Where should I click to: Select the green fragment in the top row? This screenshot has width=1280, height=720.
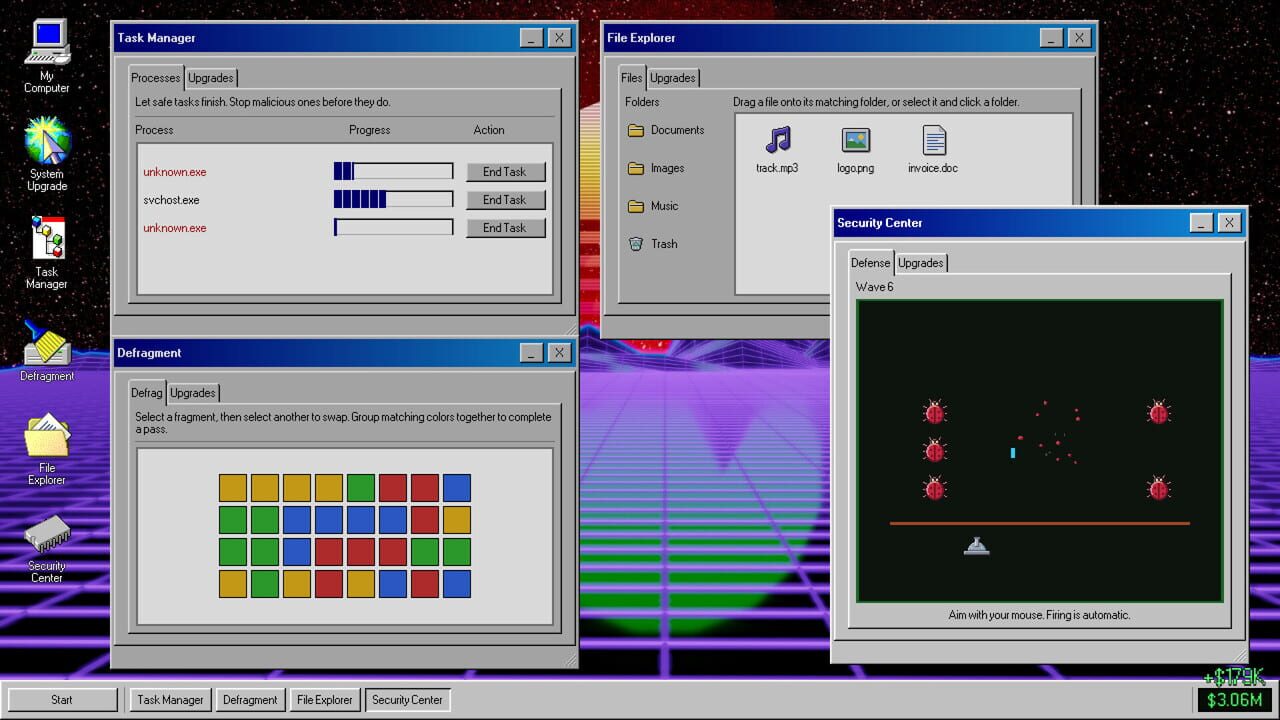click(361, 488)
